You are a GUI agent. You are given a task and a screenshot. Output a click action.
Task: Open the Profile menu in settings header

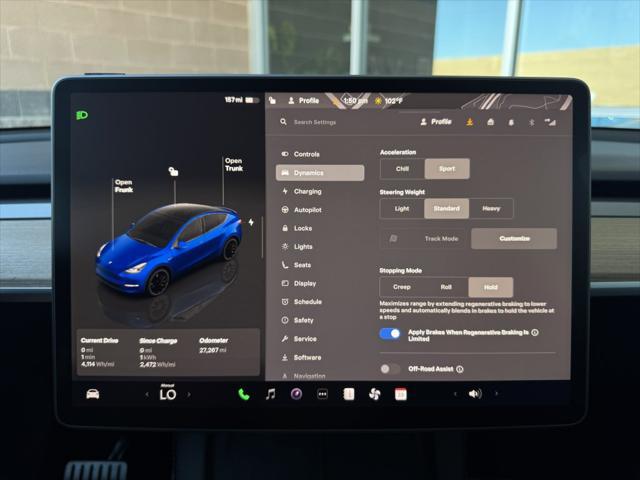[x=436, y=122]
